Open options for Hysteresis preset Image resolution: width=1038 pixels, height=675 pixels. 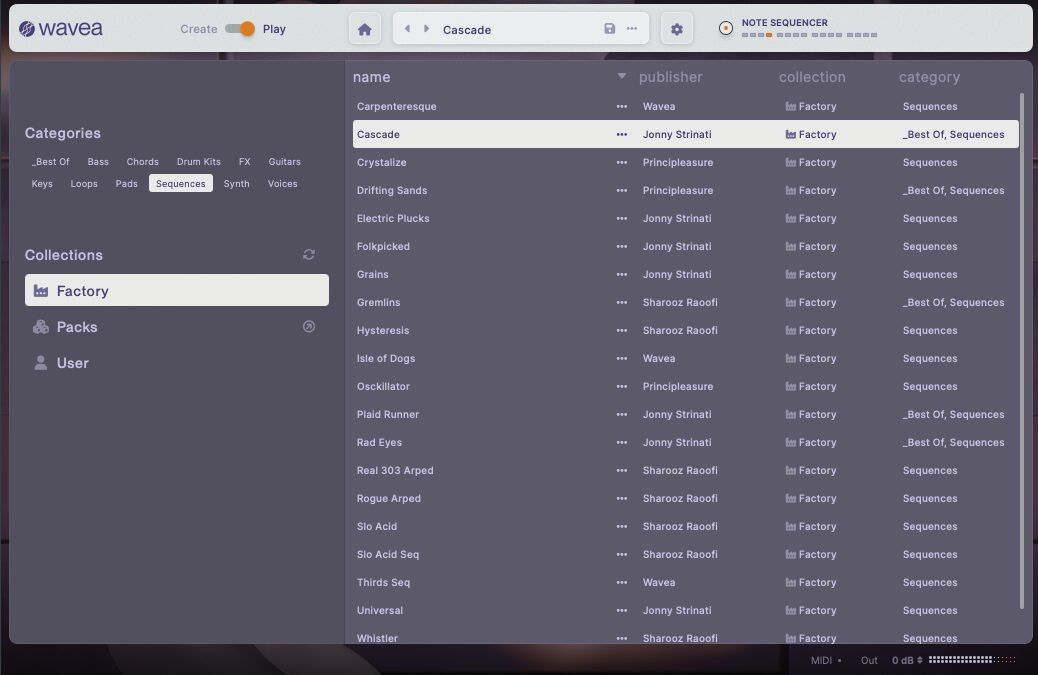coord(622,330)
